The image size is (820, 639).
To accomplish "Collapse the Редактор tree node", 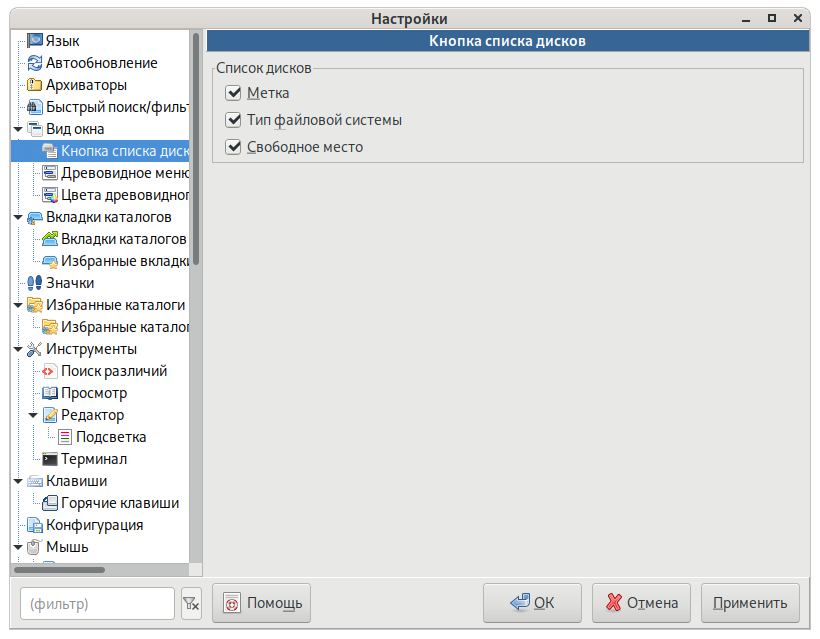I will pos(33,415).
